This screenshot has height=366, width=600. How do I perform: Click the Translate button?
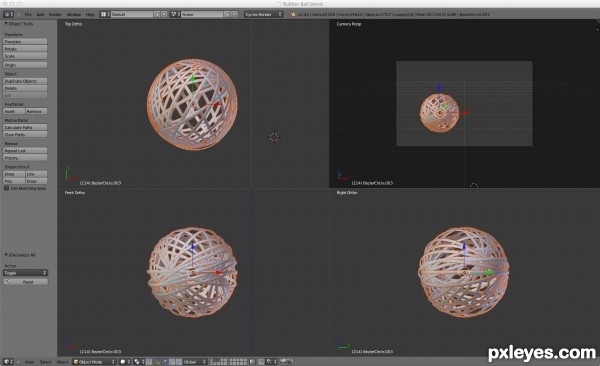coord(25,41)
